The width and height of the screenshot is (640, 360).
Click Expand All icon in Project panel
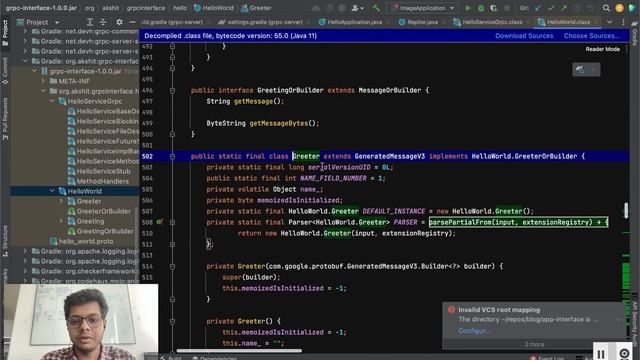click(90, 22)
